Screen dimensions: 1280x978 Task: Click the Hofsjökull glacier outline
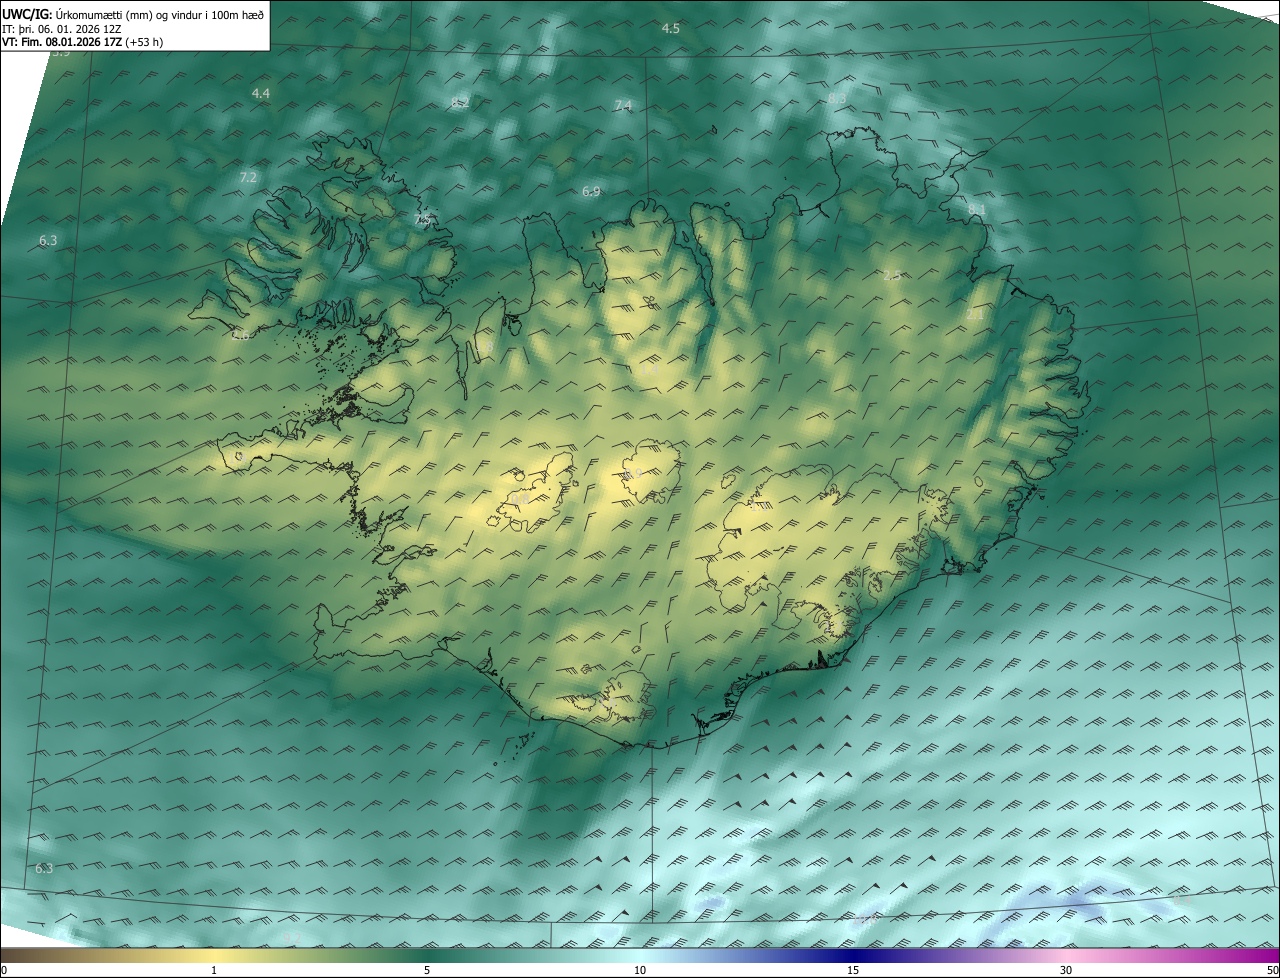coord(648,472)
